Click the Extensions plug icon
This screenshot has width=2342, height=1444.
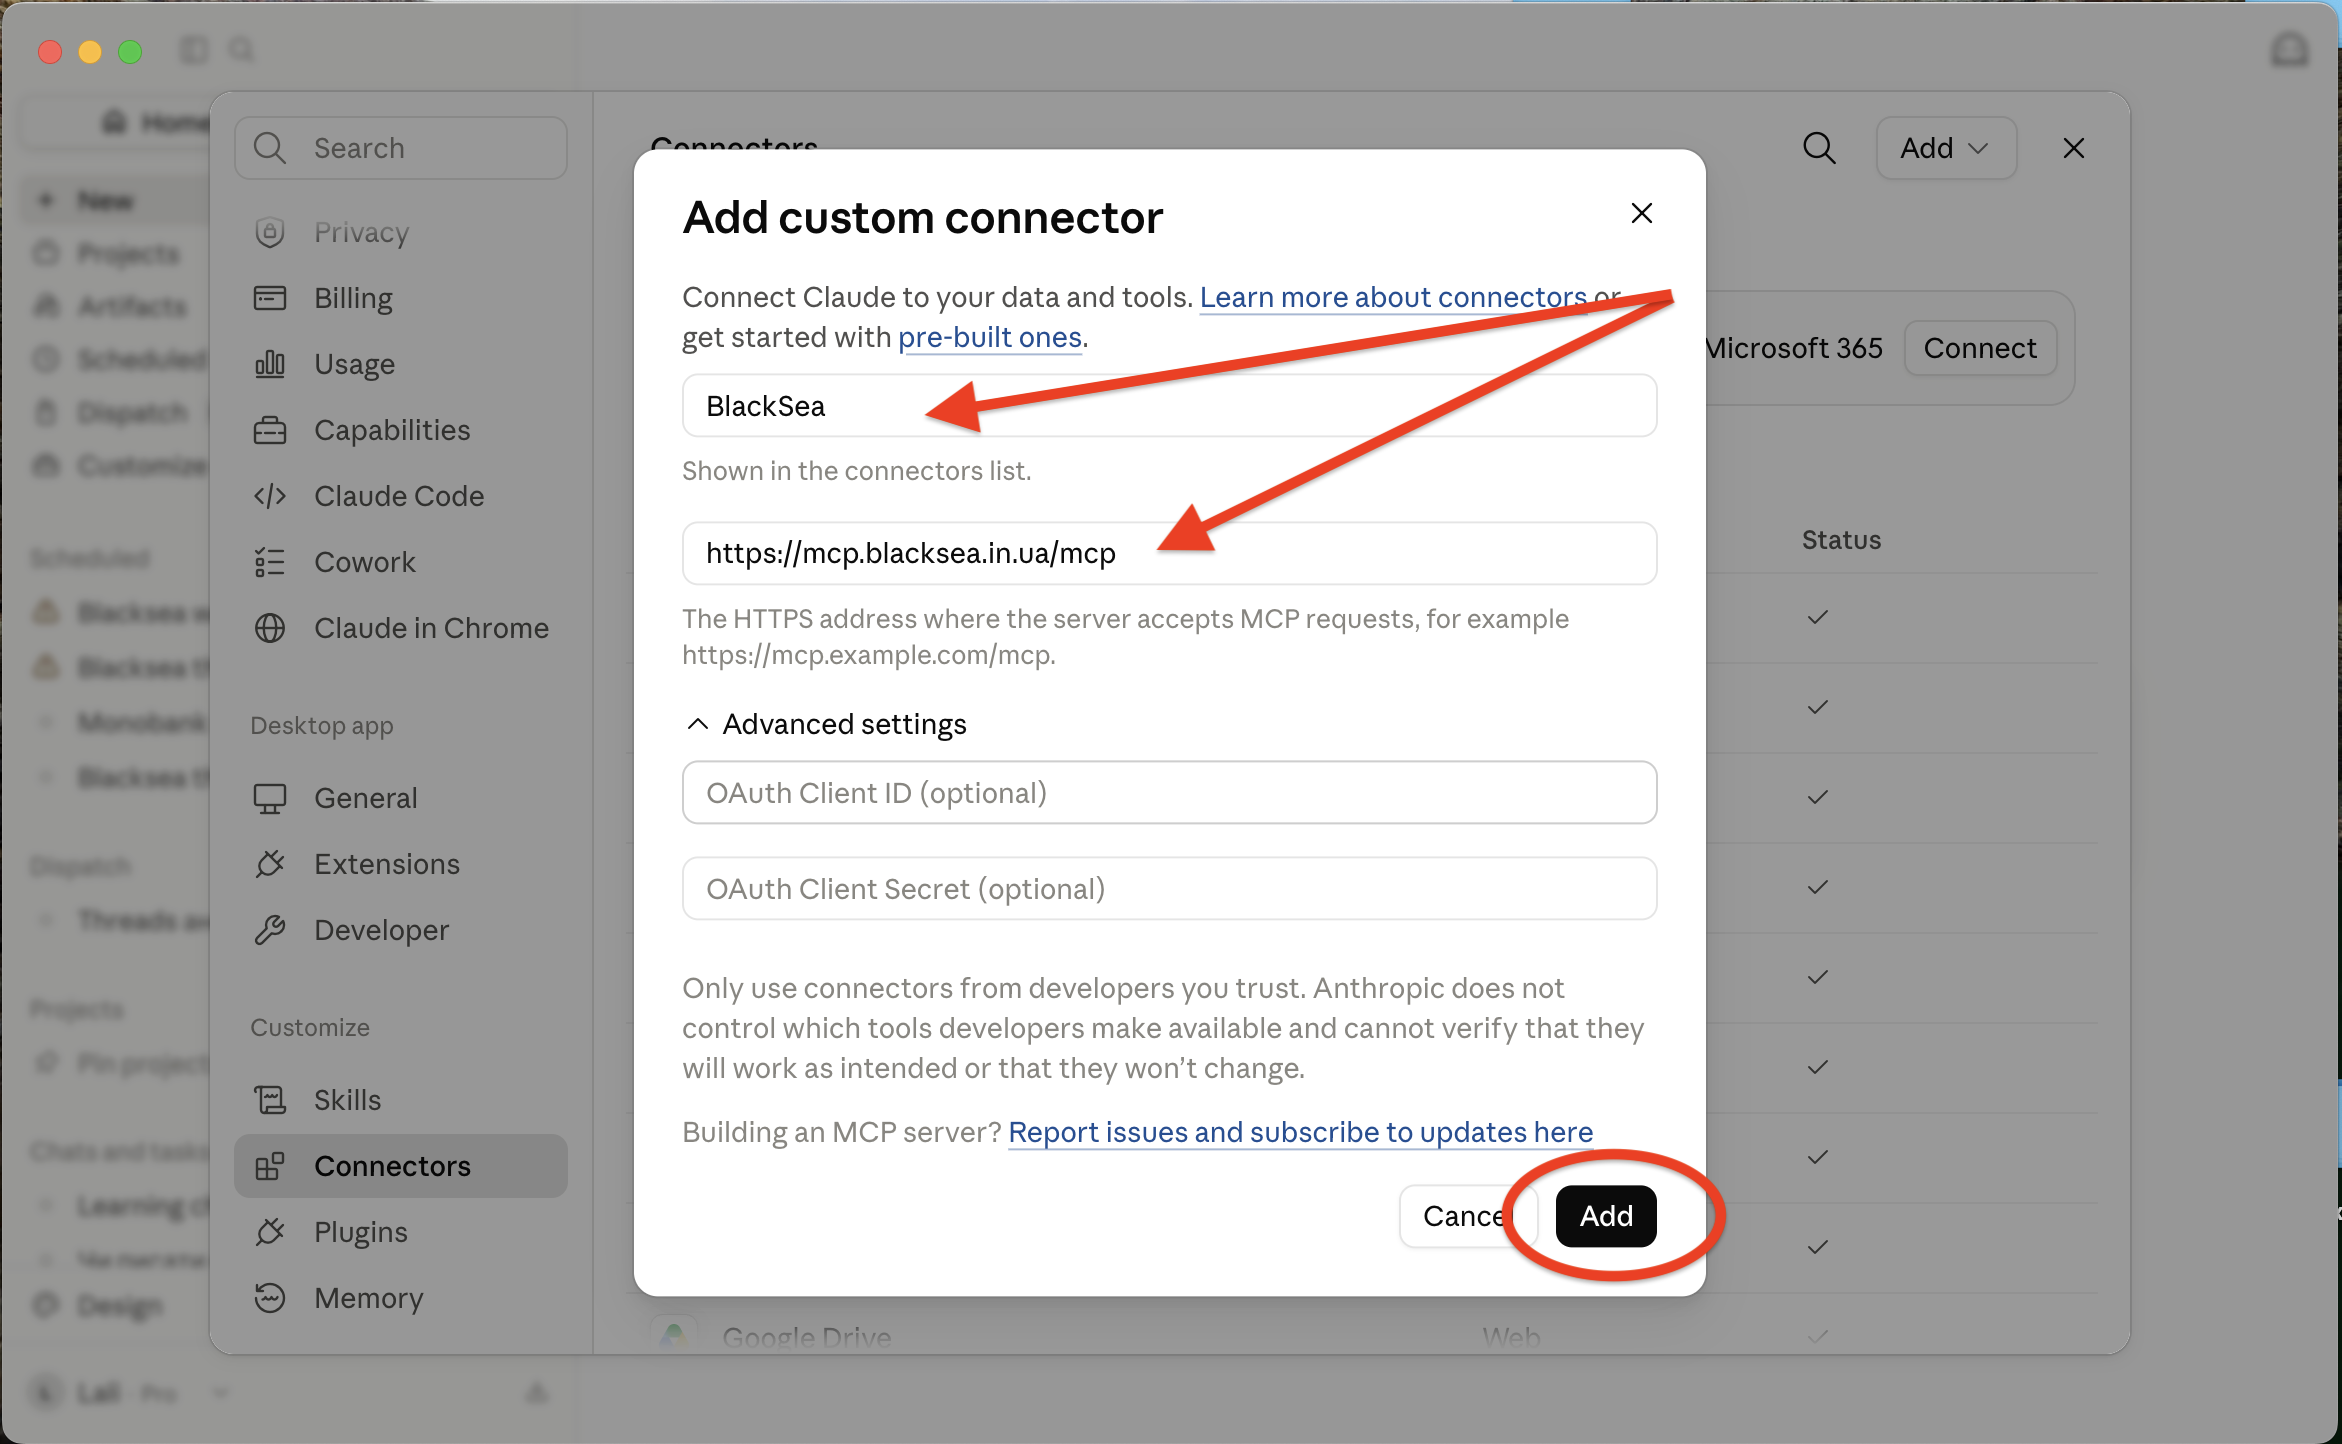click(x=270, y=864)
